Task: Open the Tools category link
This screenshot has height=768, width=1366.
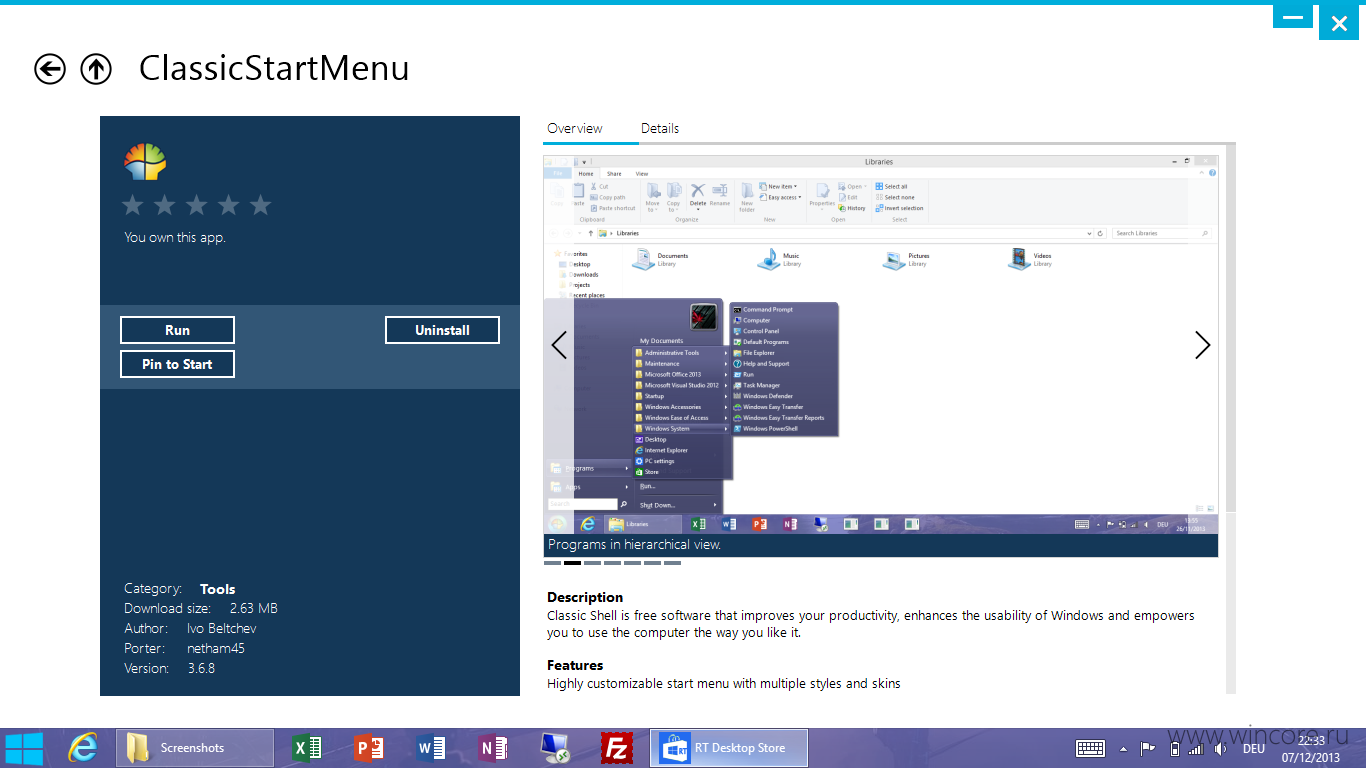Action: 217,589
